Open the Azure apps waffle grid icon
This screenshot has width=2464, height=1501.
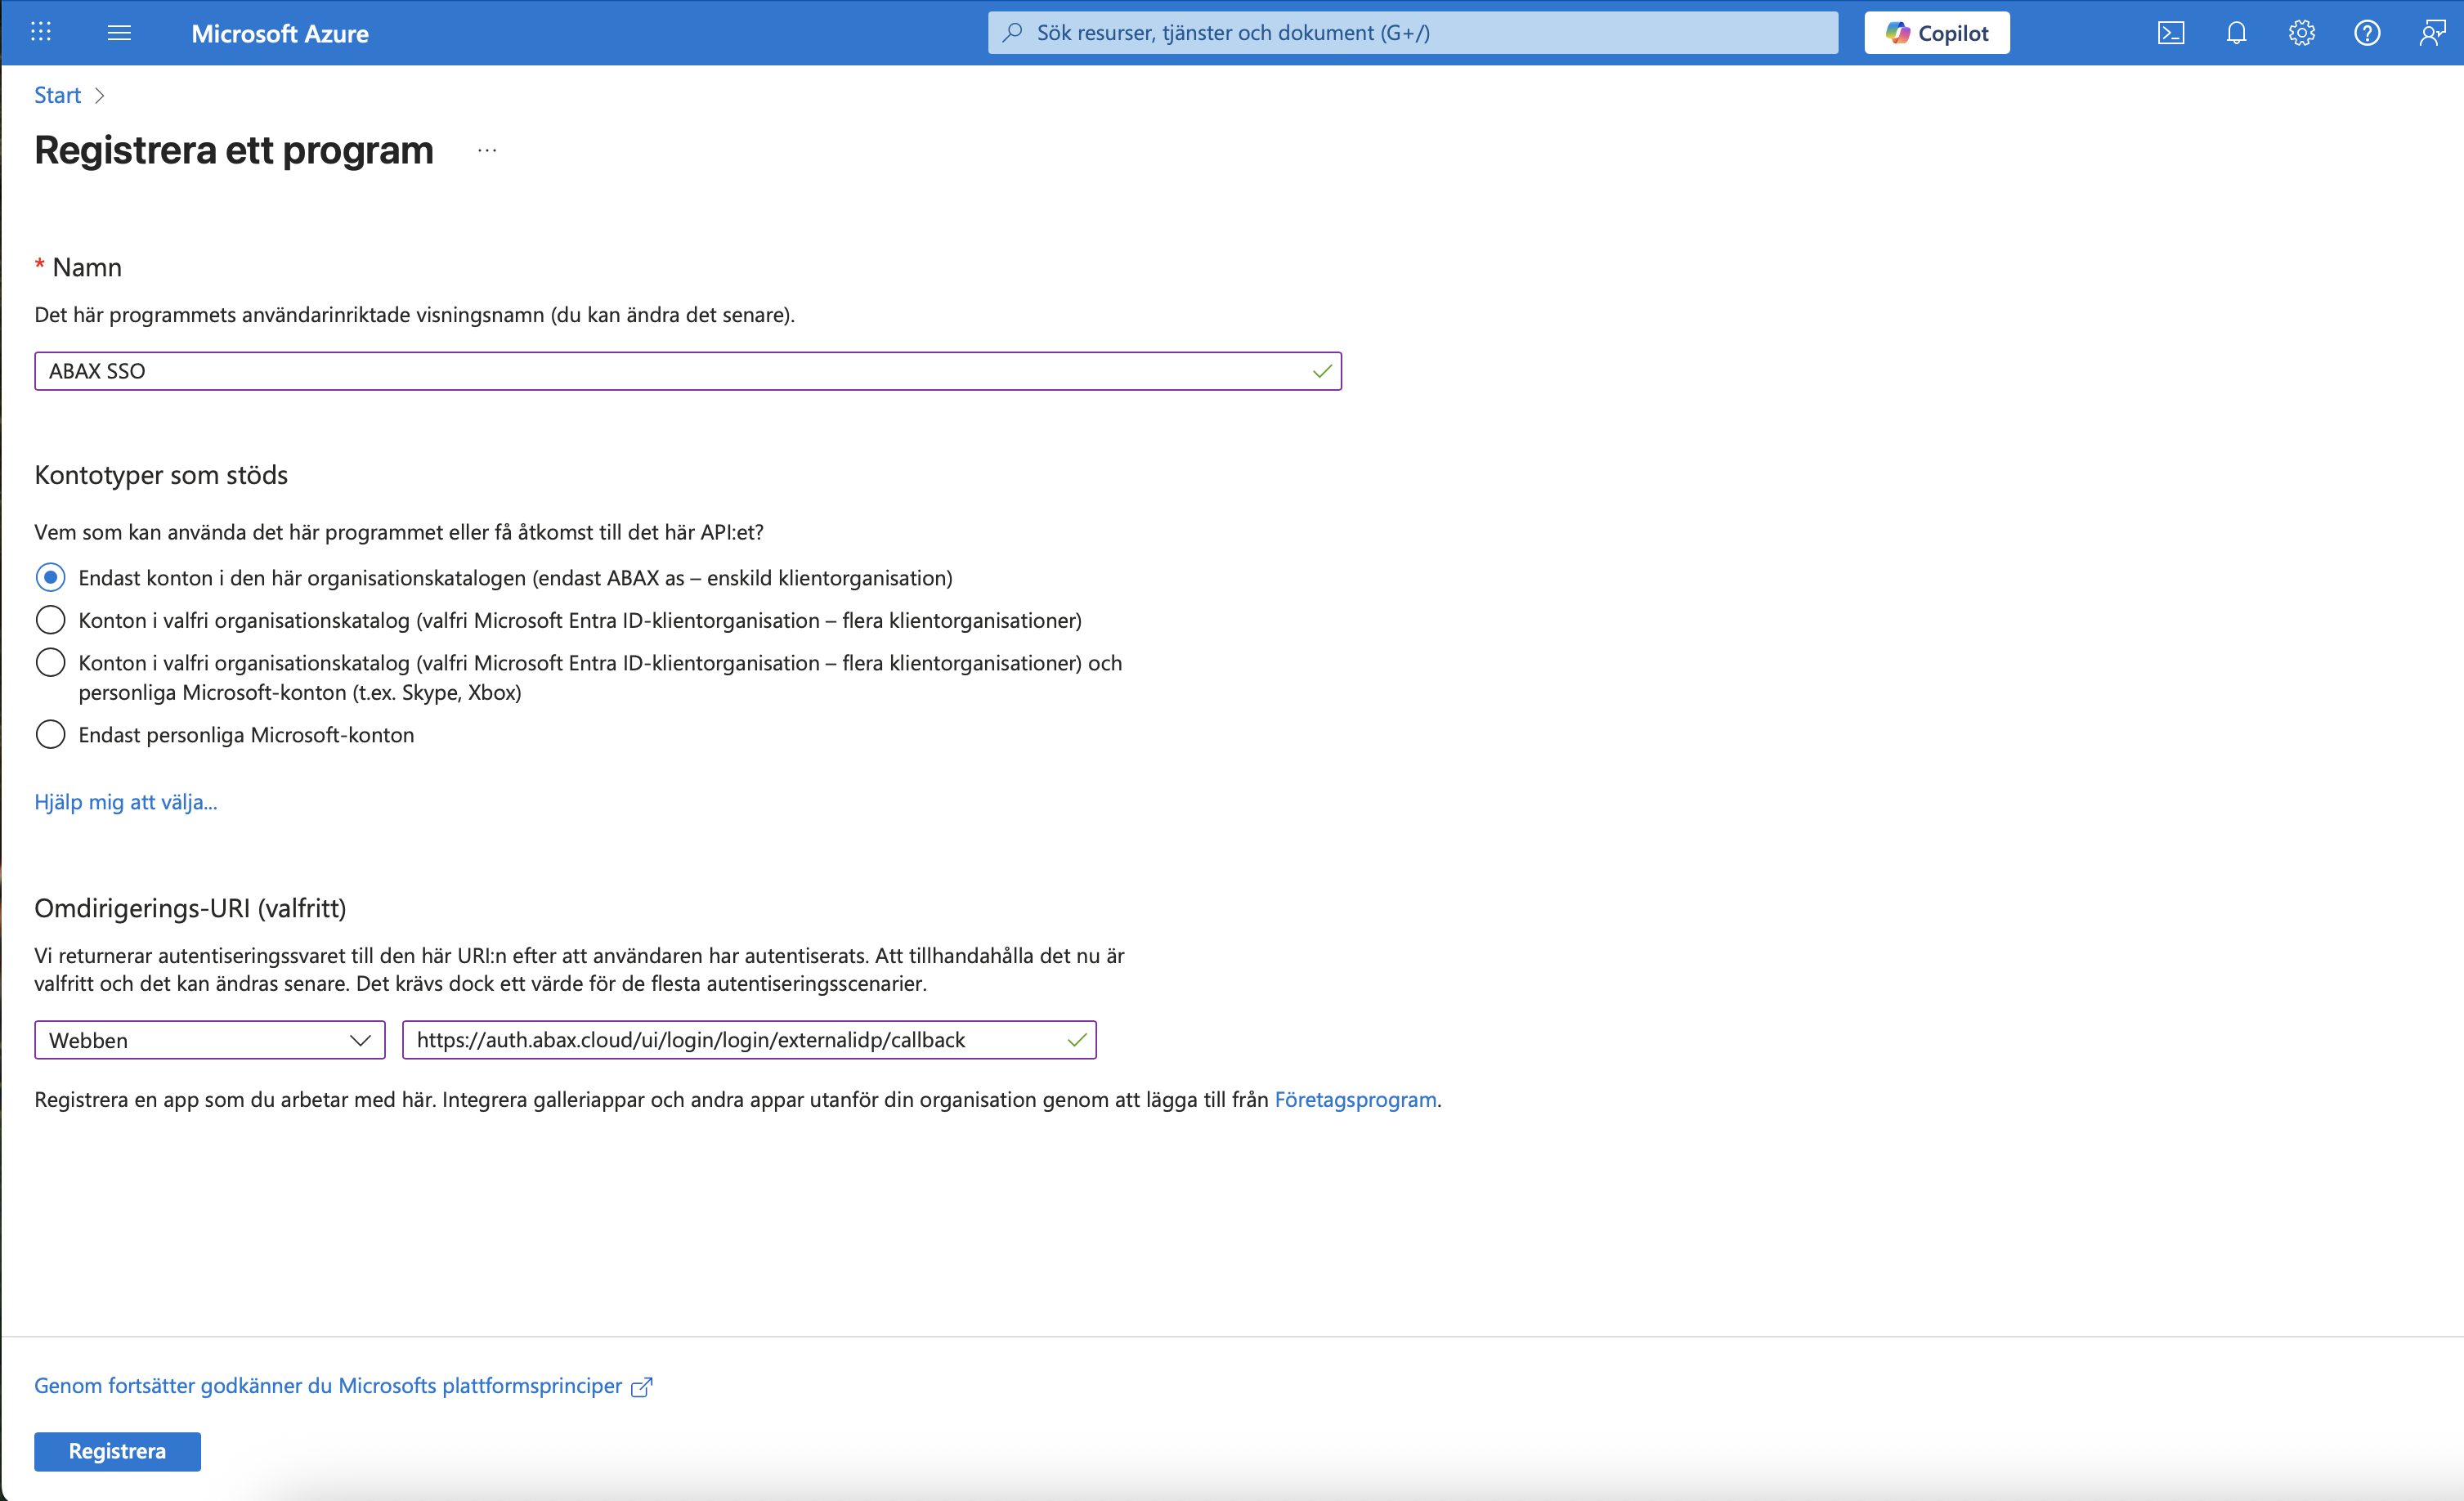coord(41,33)
